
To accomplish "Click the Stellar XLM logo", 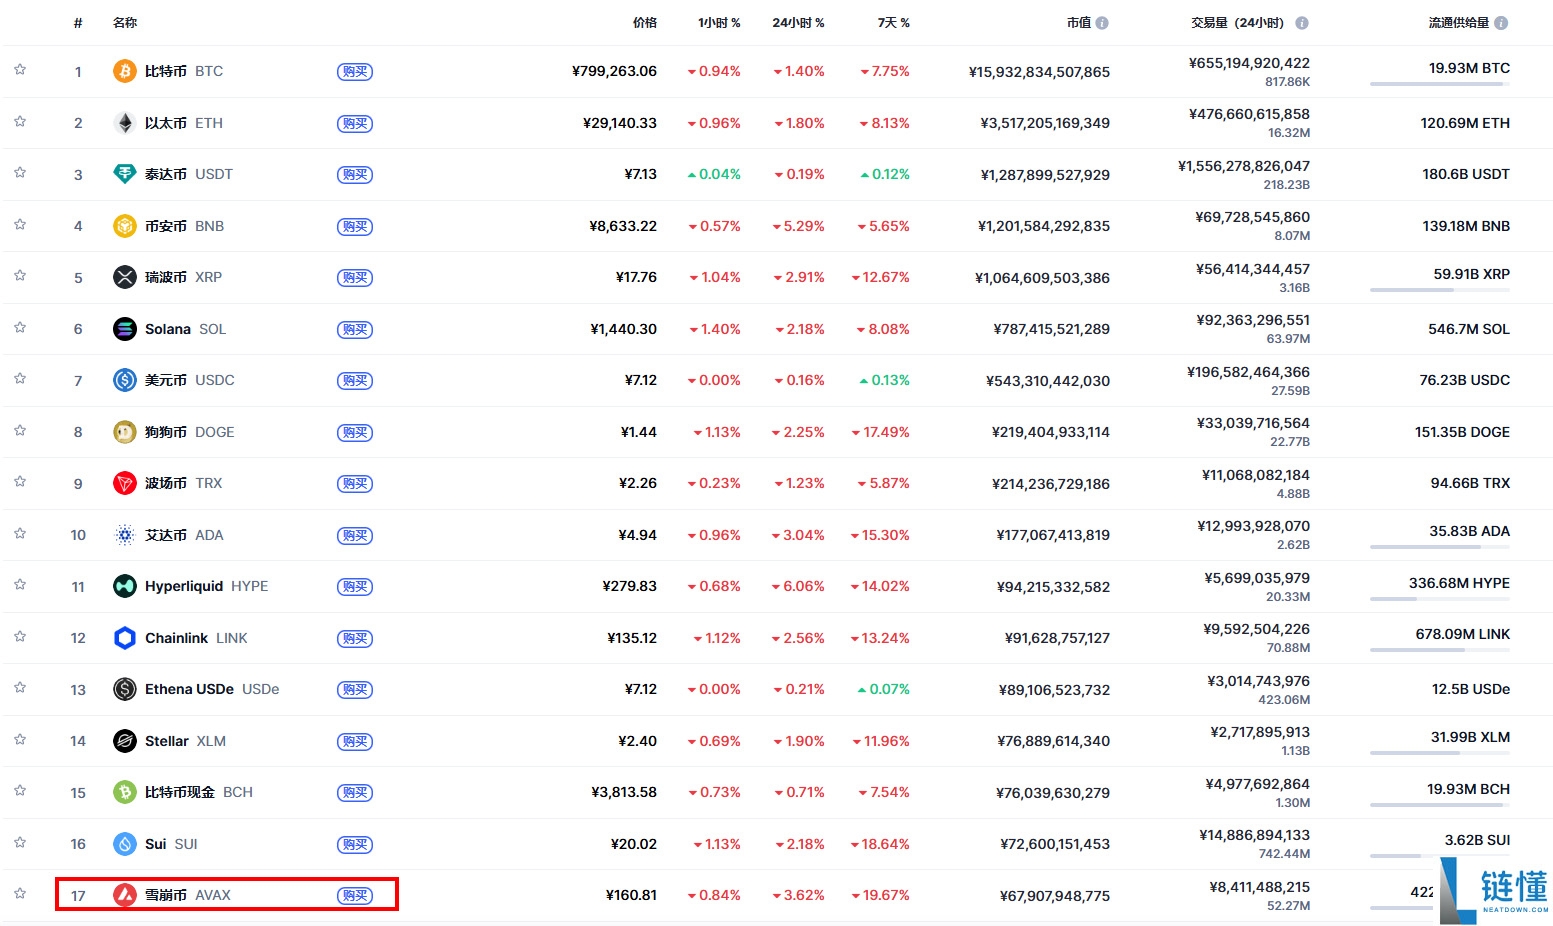I will tap(125, 741).
